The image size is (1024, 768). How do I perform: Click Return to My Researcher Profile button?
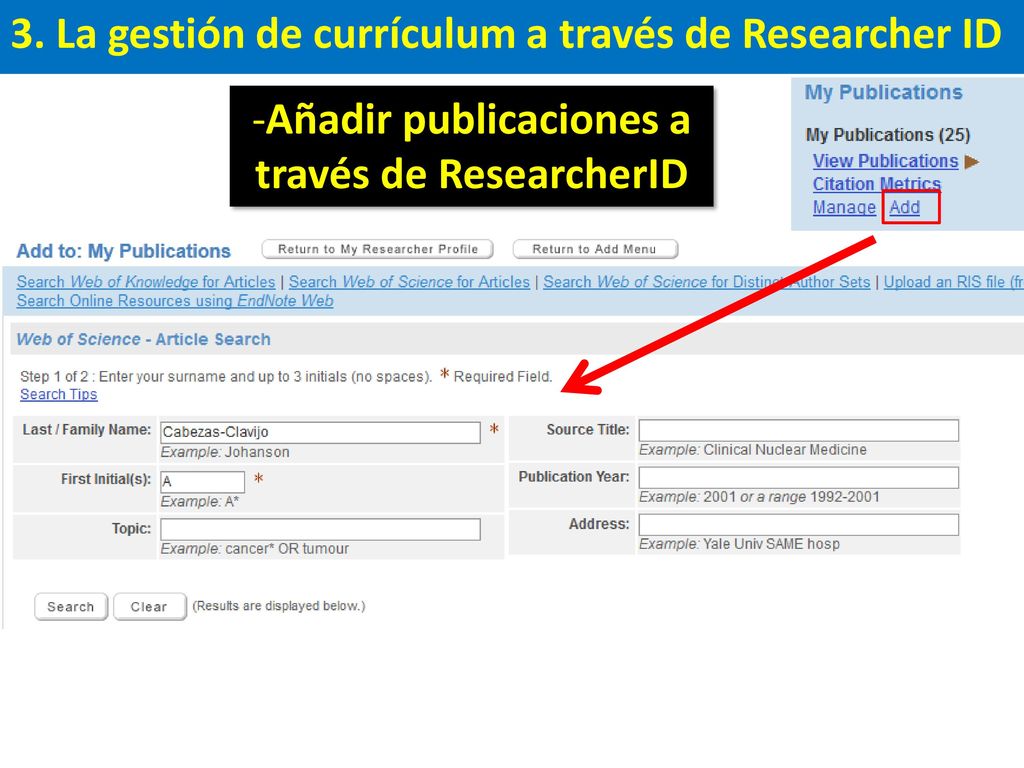[x=377, y=249]
